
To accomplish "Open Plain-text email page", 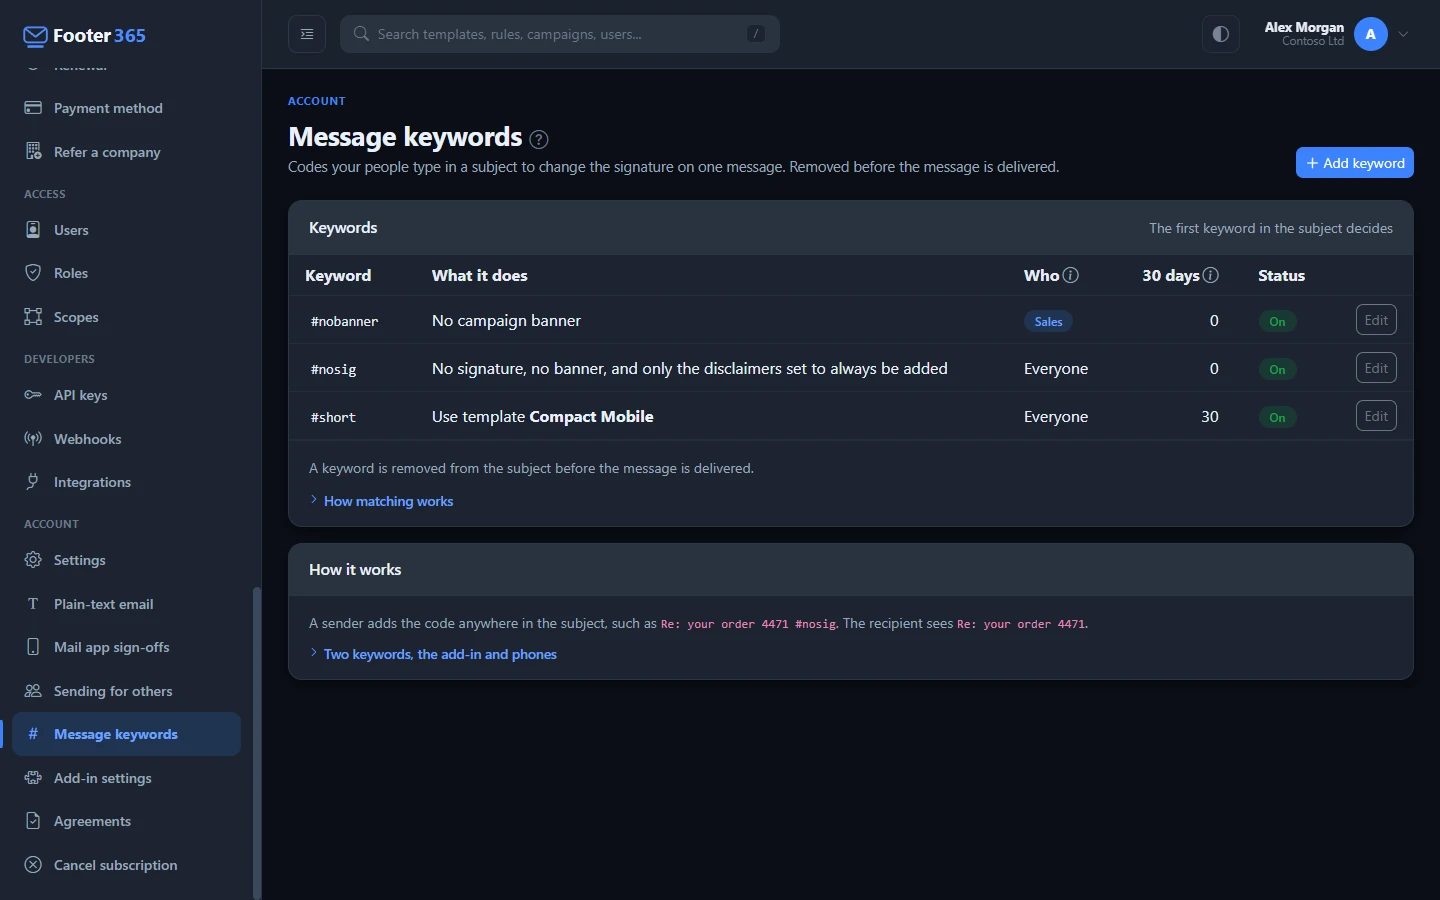I will [x=126, y=604].
